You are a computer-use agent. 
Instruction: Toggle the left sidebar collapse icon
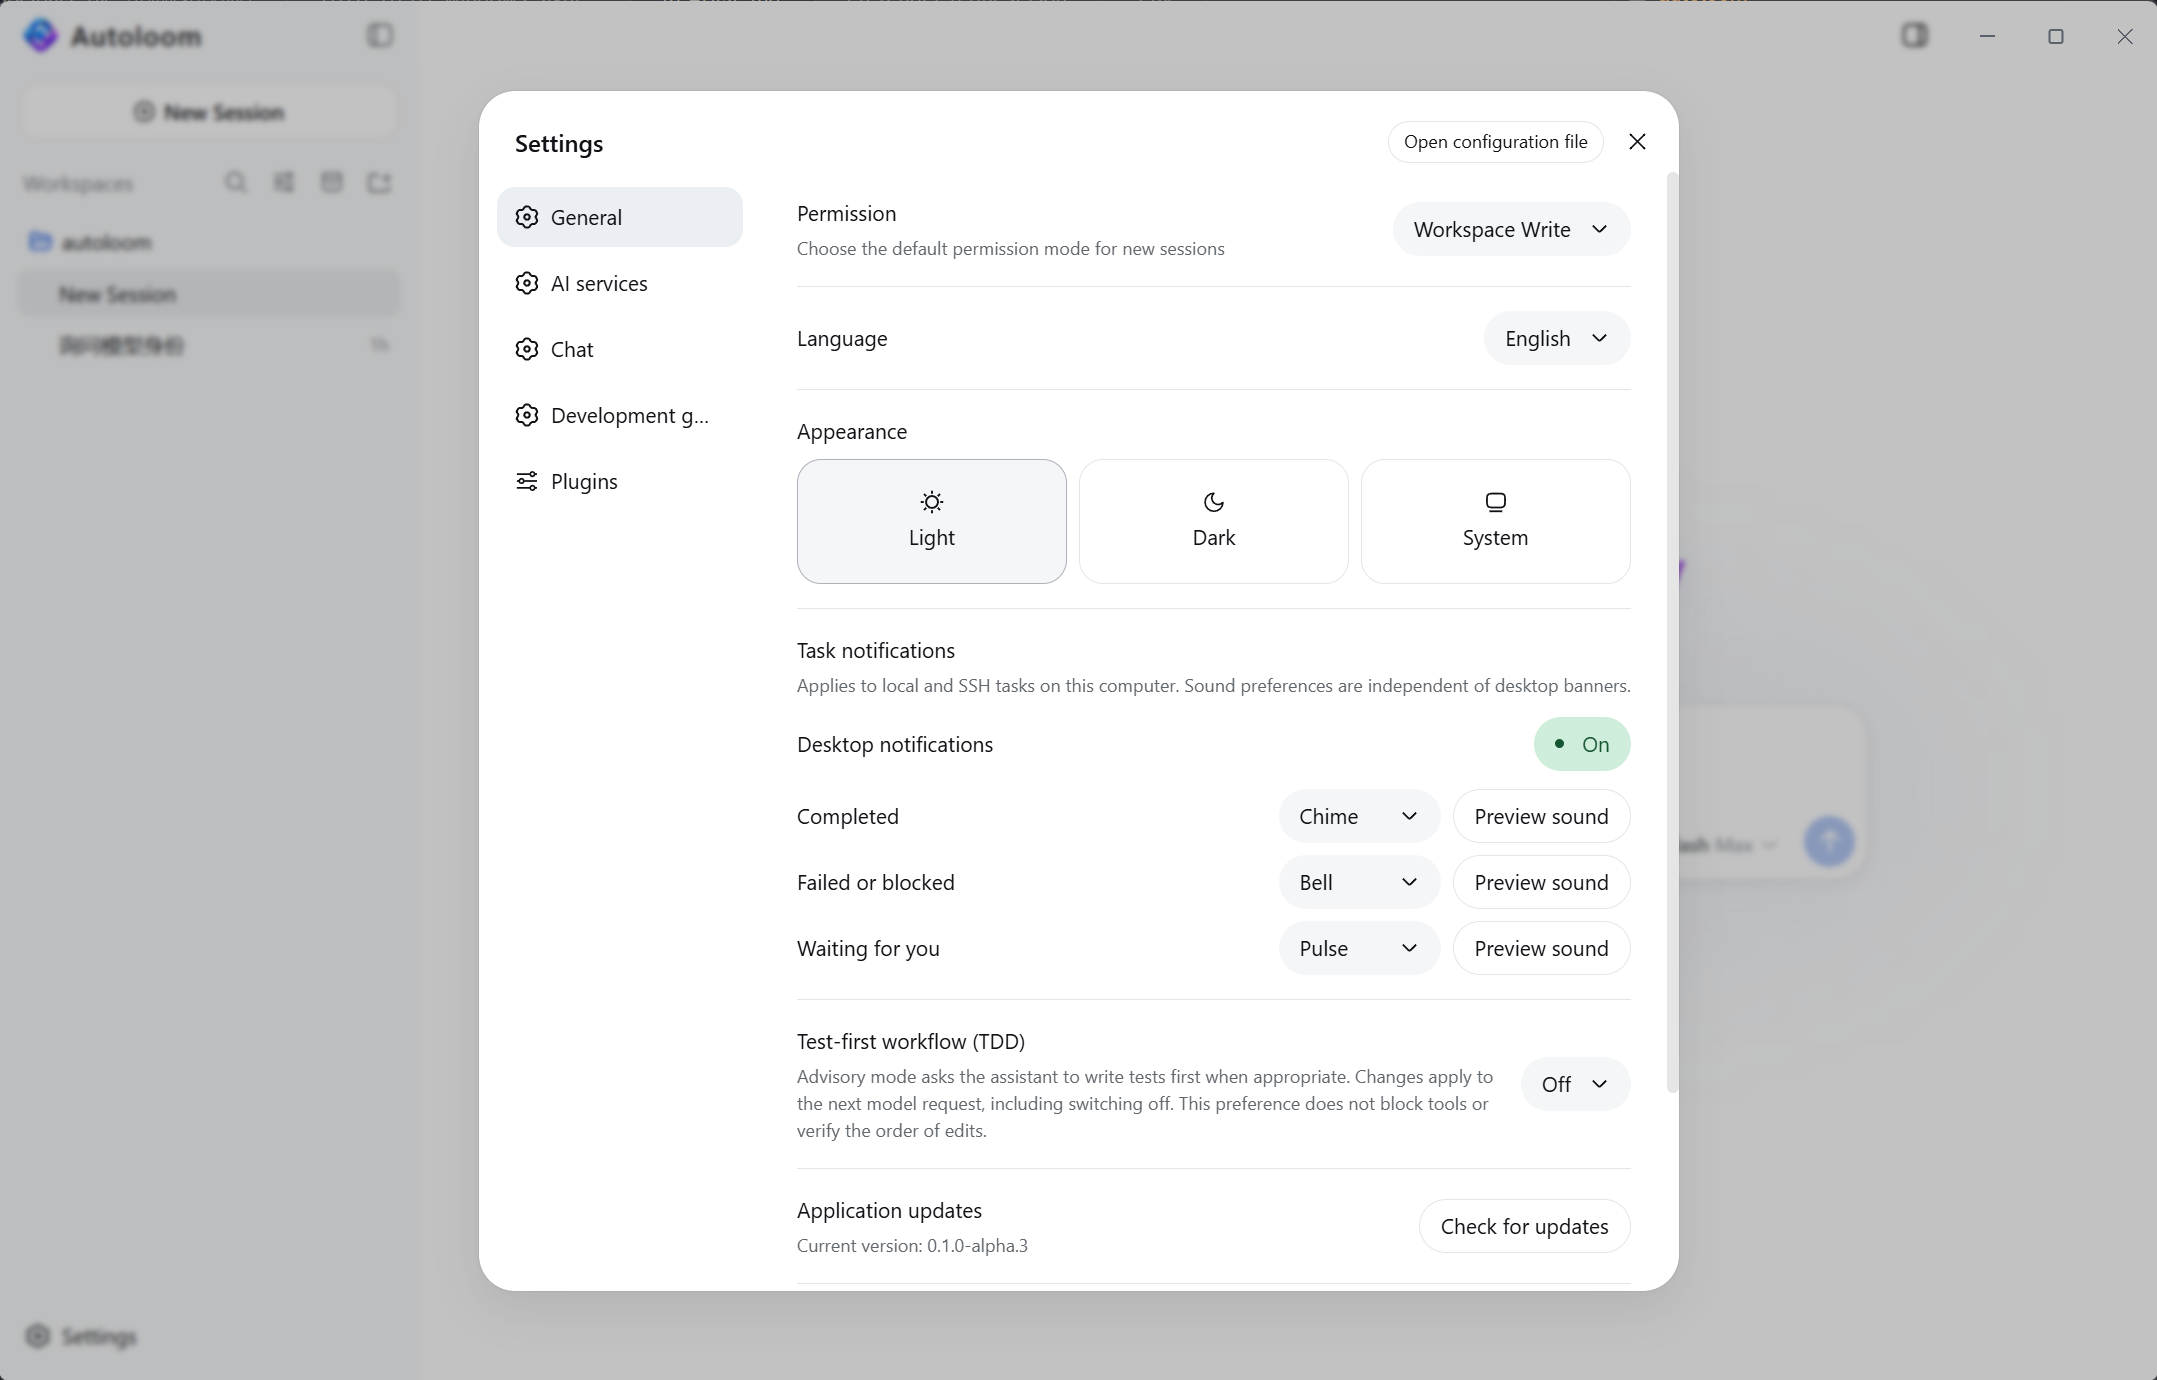click(x=380, y=36)
